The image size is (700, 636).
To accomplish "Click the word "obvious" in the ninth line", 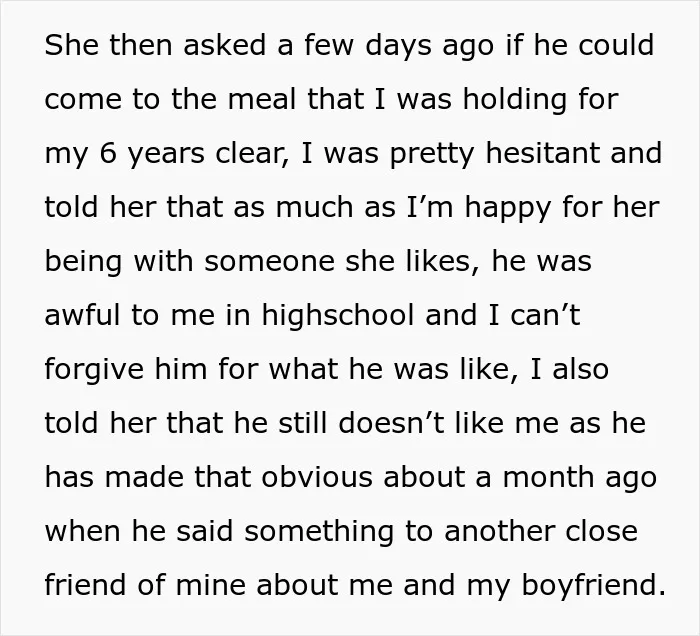I will pos(317,477).
